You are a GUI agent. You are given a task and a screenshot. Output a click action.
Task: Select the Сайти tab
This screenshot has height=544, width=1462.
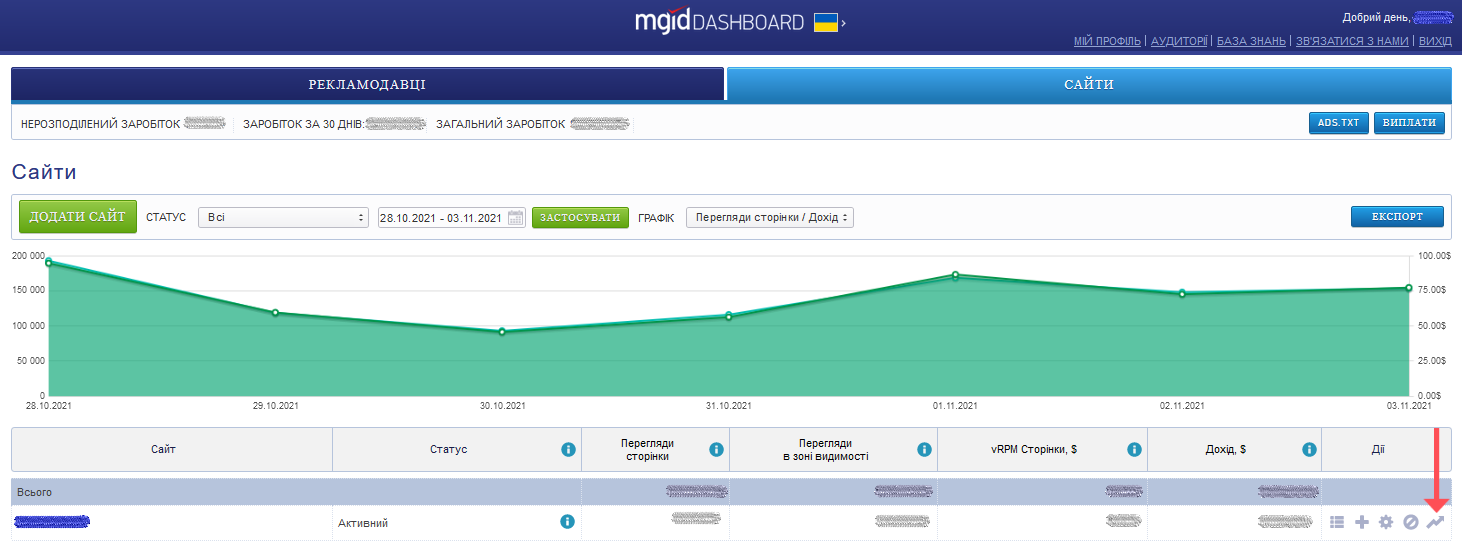[1088, 84]
